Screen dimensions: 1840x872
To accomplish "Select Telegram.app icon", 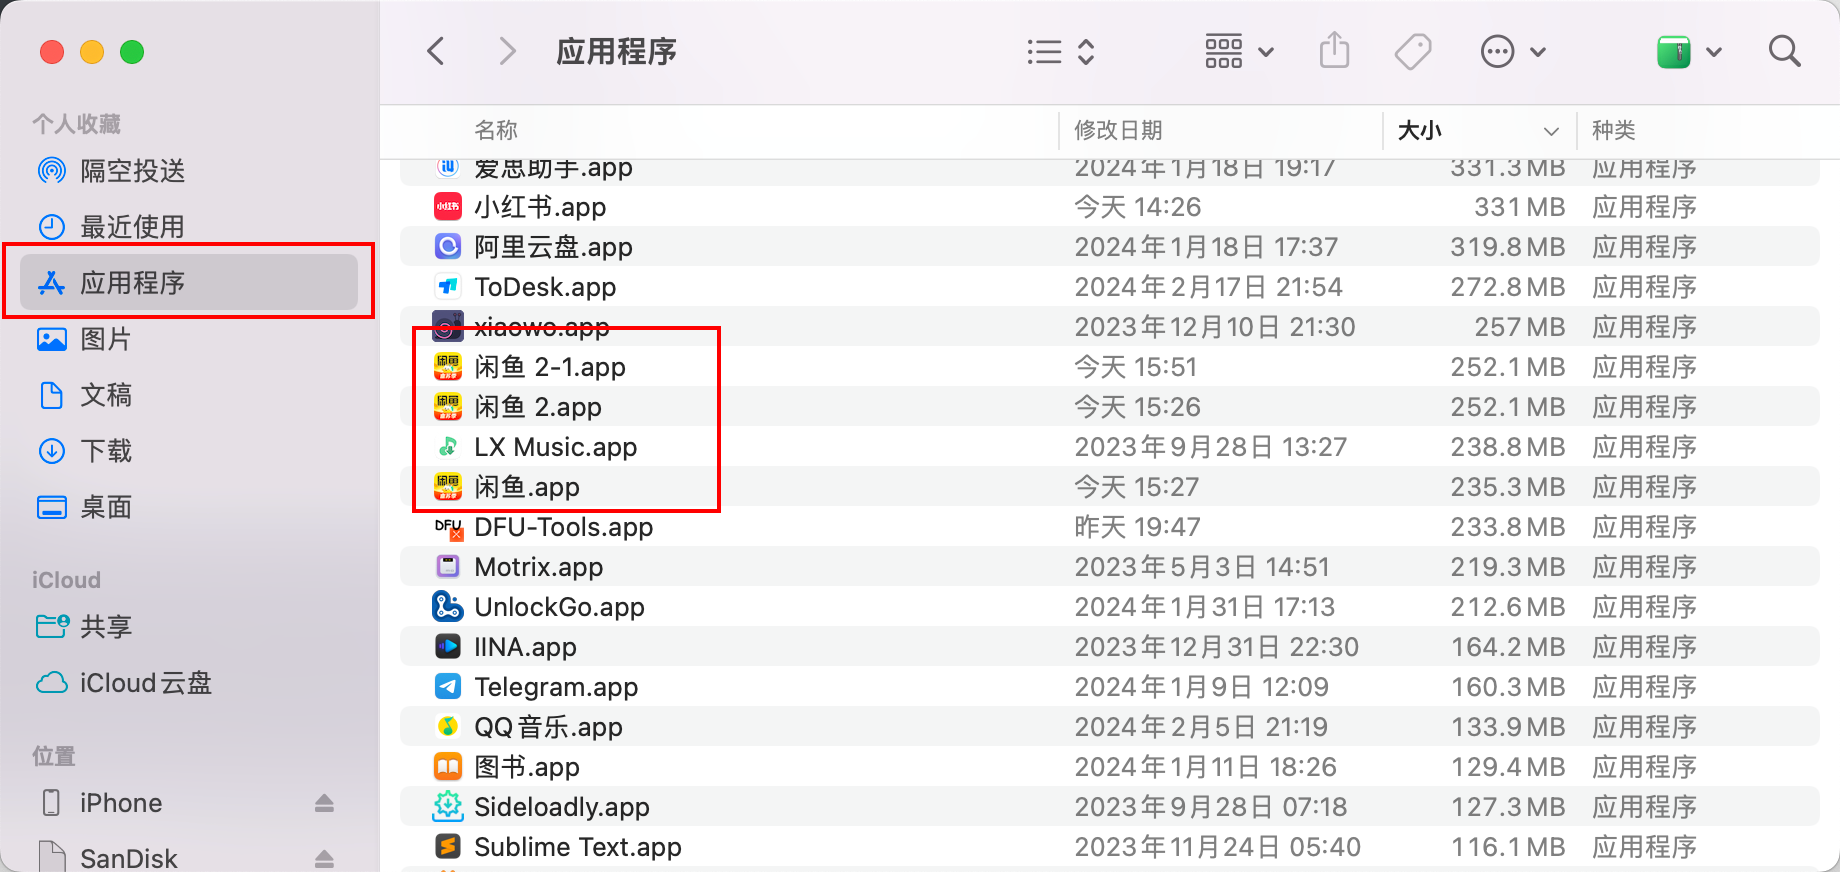I will (447, 687).
